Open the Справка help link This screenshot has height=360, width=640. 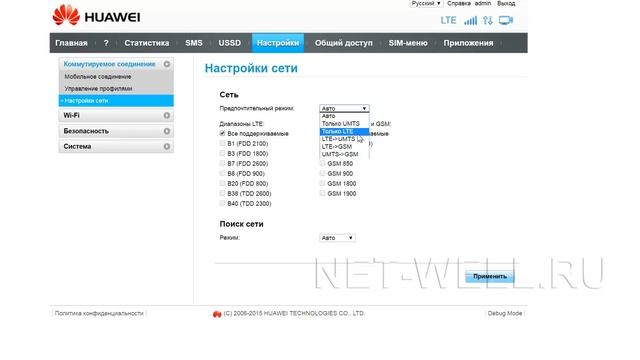pos(459,3)
